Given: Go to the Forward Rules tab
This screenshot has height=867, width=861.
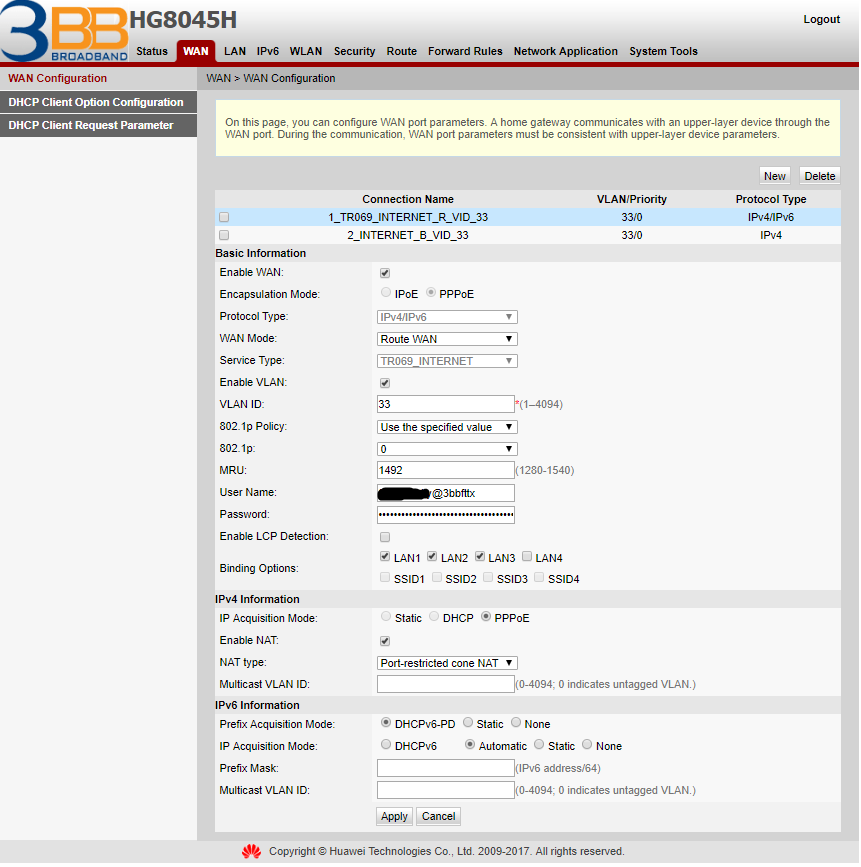Looking at the screenshot, I should click(x=465, y=51).
